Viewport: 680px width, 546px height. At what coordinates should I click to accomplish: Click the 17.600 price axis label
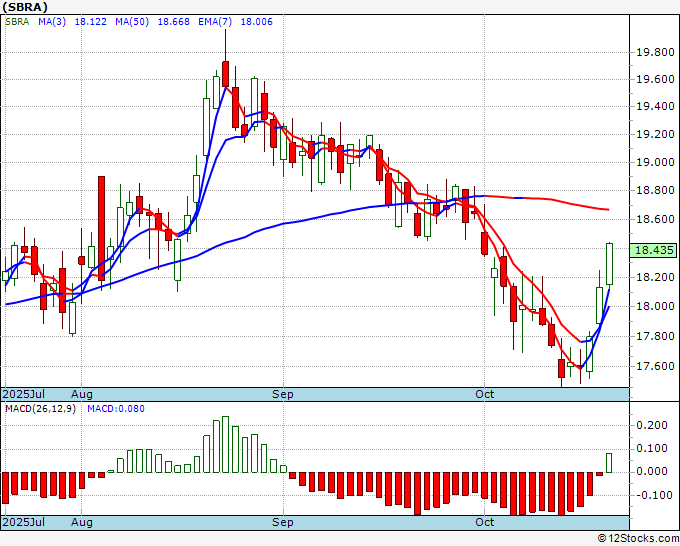pos(655,366)
